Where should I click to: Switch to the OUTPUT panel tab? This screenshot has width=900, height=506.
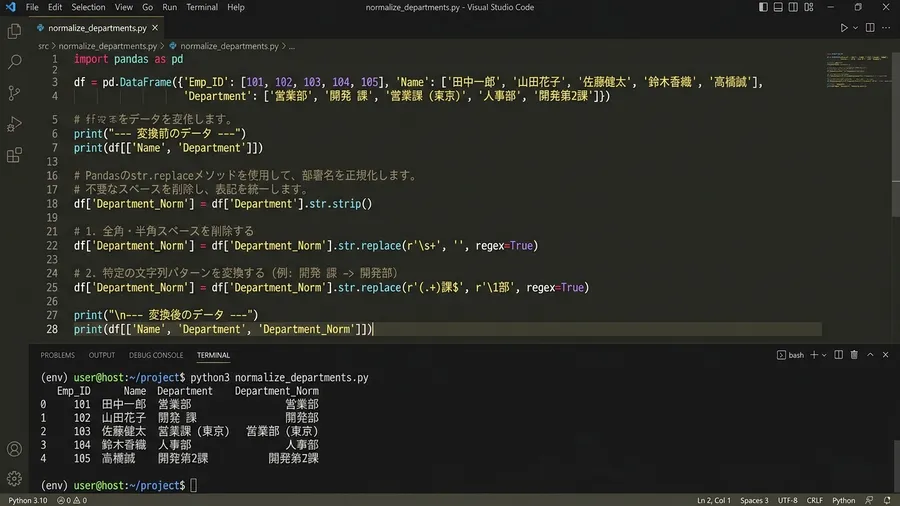(x=102, y=355)
